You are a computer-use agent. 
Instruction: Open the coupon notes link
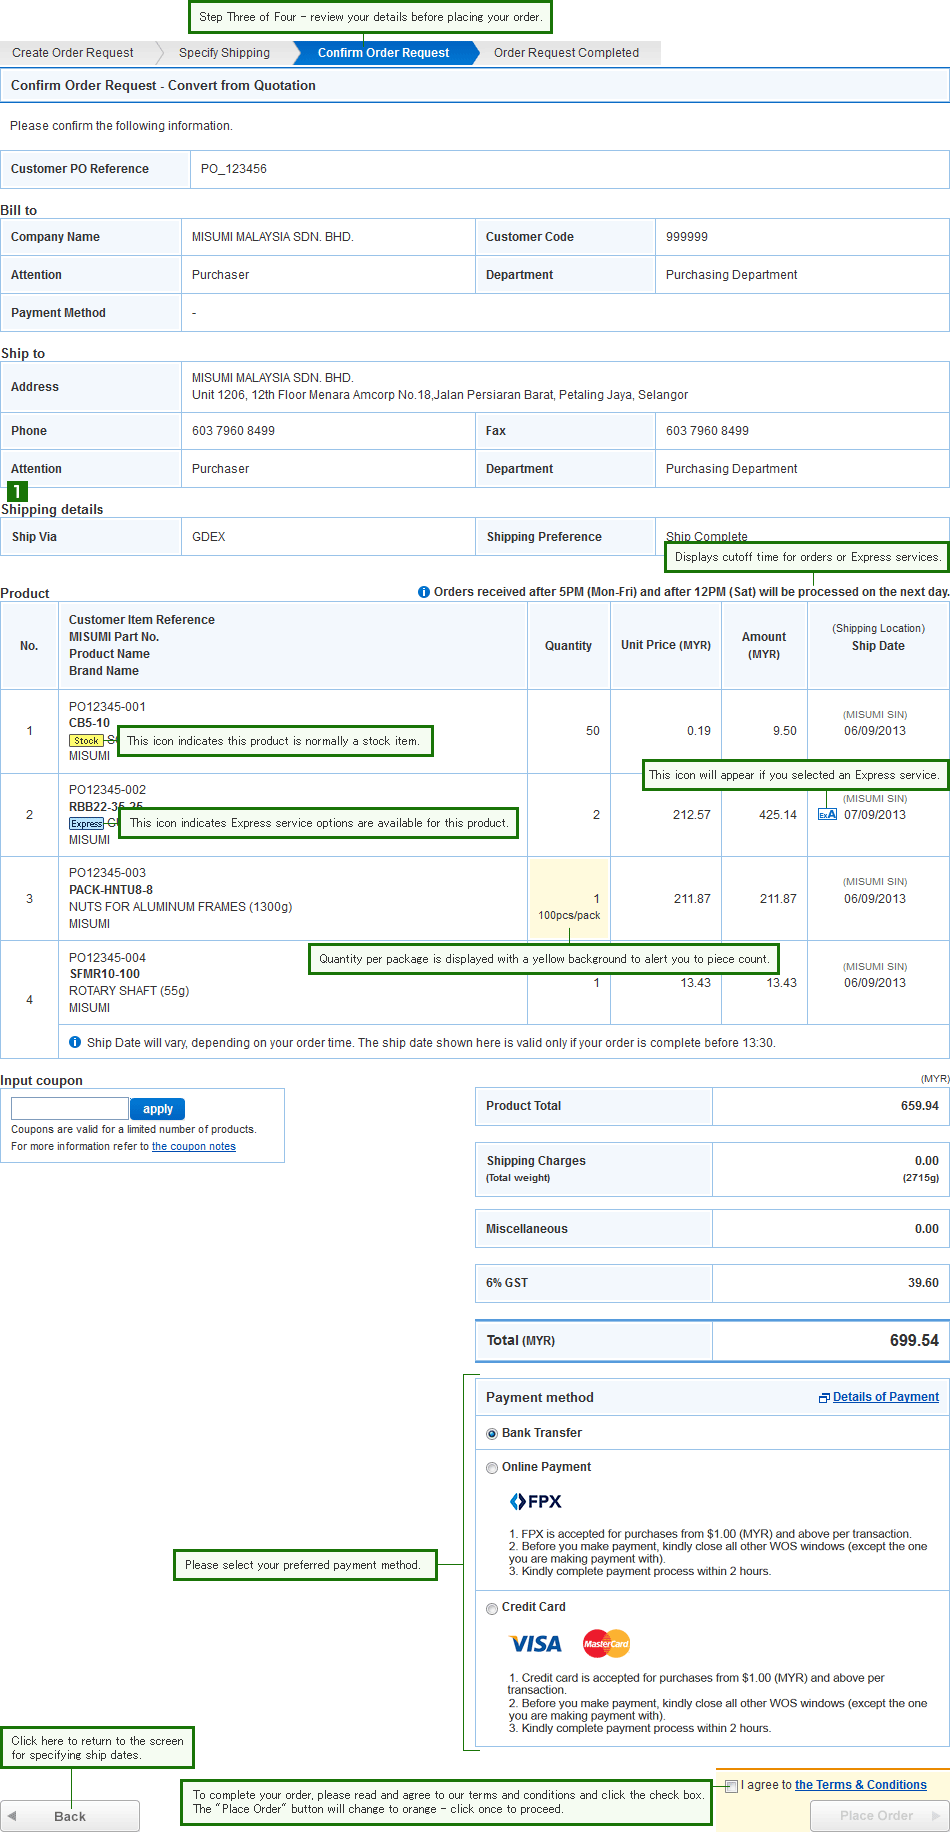pyautogui.click(x=194, y=1147)
